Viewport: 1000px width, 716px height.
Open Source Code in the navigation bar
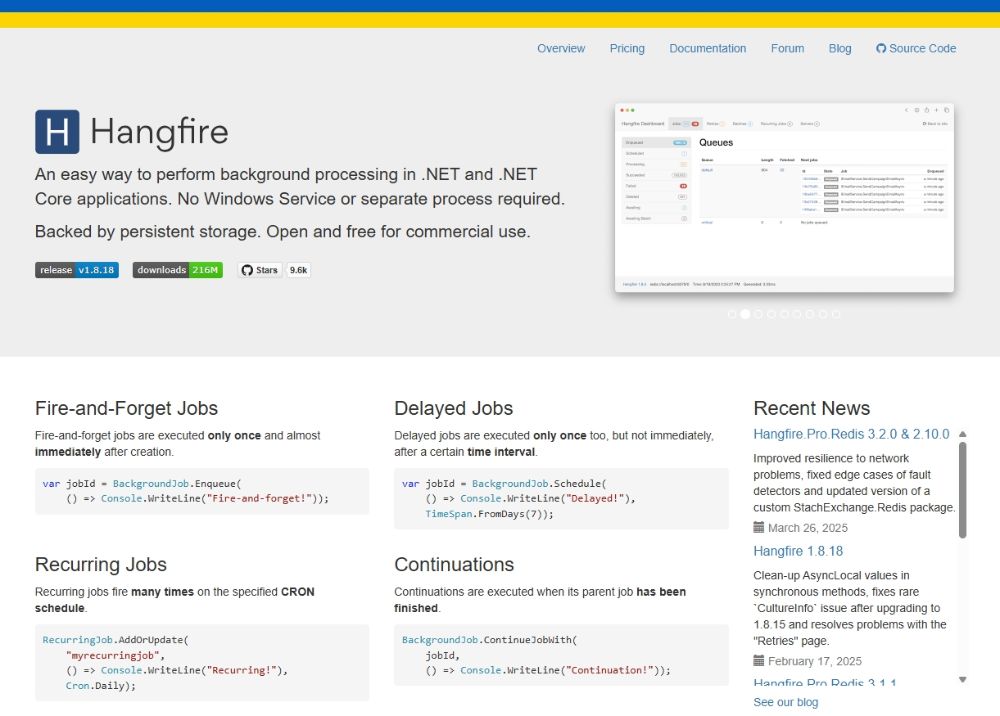tap(916, 48)
